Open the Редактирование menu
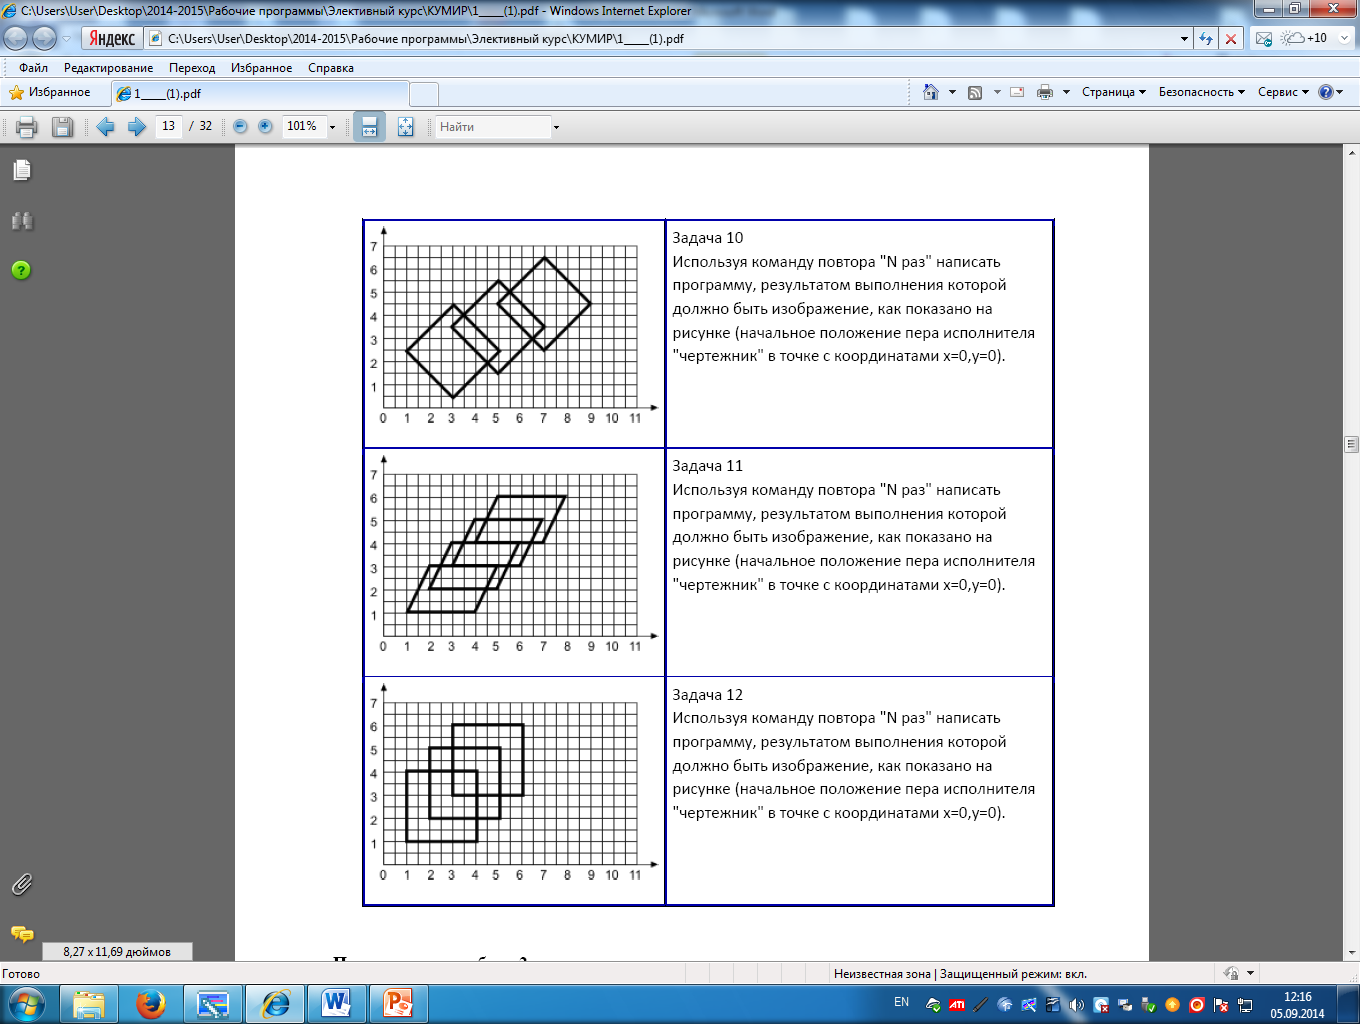The width and height of the screenshot is (1360, 1024). pyautogui.click(x=109, y=68)
